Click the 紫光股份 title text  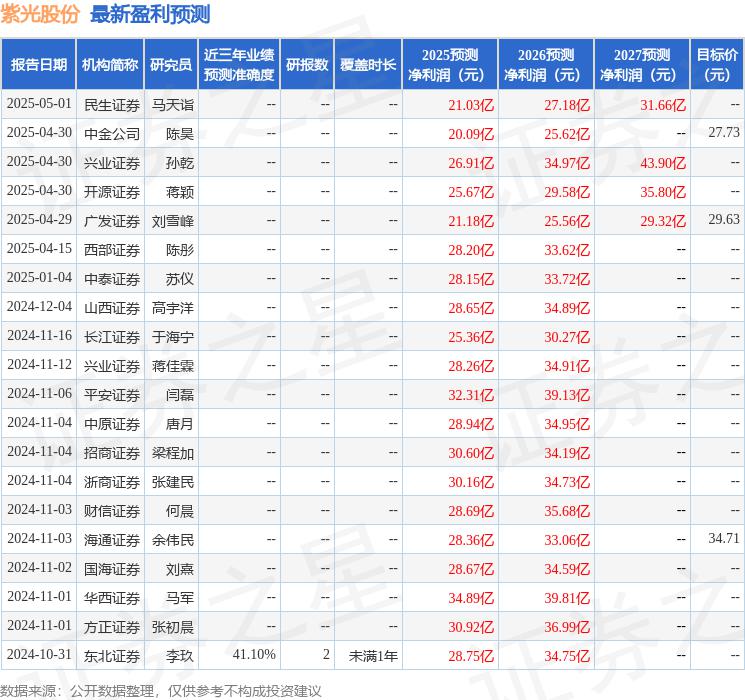click(40, 14)
